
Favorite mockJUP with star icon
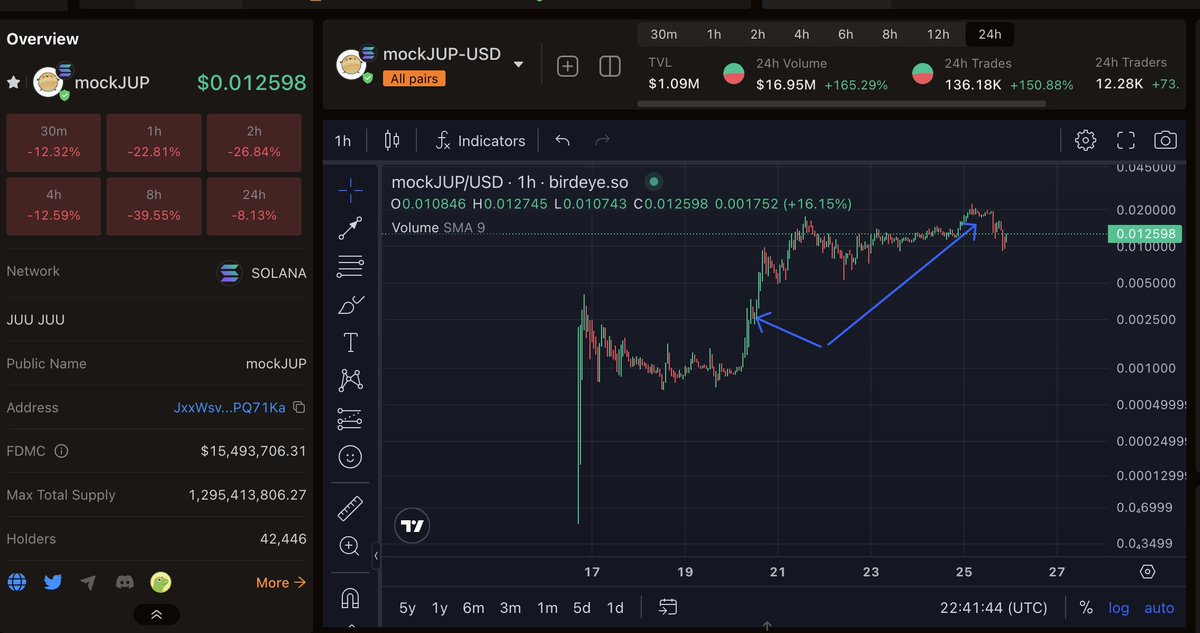(x=13, y=82)
